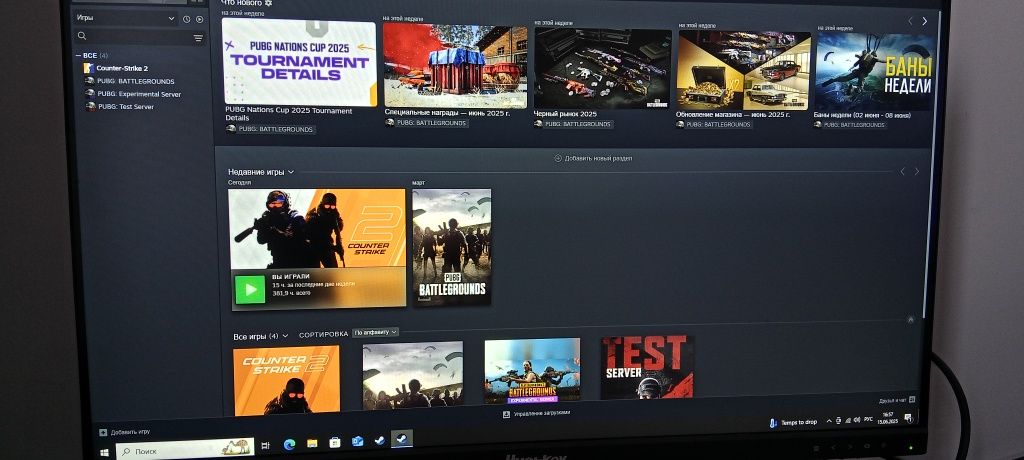Open Counter-Strike 2 recent game banner
Screen dimensions: 1024x460
click(x=317, y=248)
